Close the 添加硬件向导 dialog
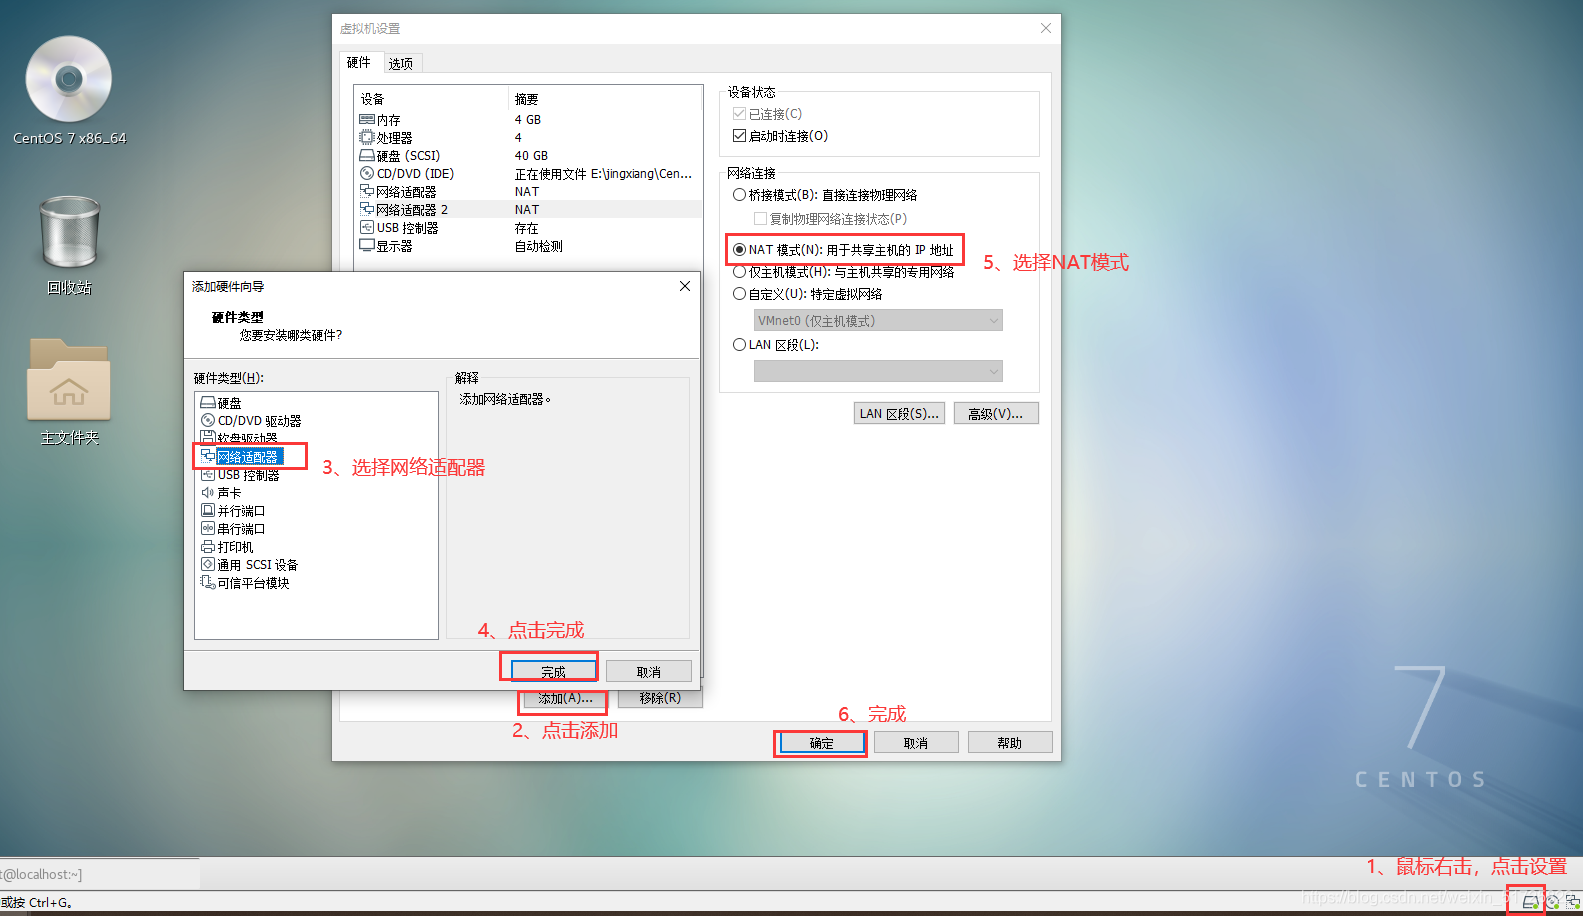1583x916 pixels. tap(685, 286)
